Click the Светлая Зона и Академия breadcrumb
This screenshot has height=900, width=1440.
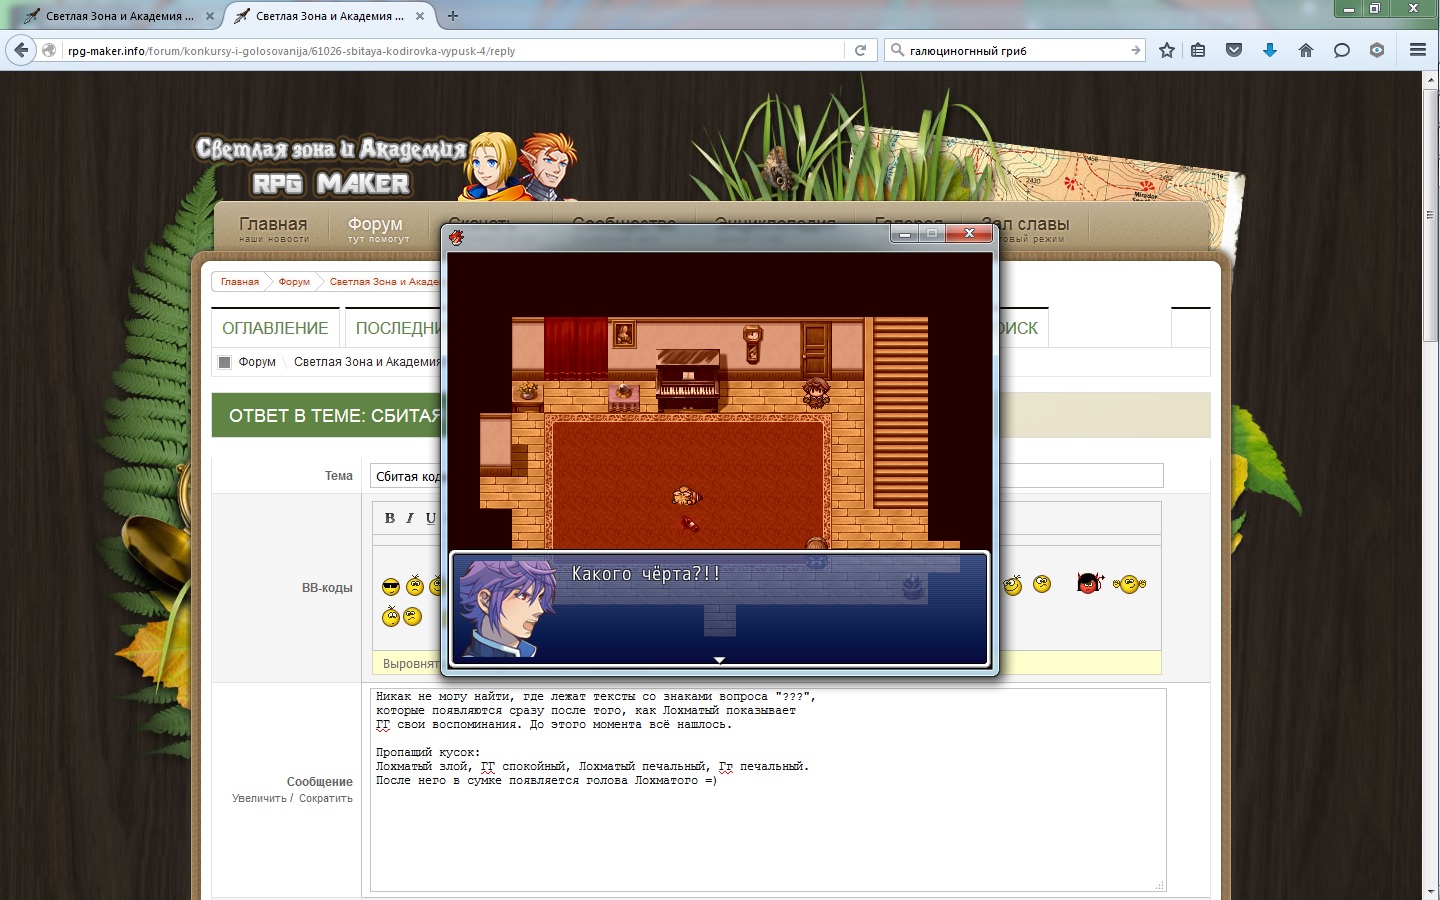point(385,282)
